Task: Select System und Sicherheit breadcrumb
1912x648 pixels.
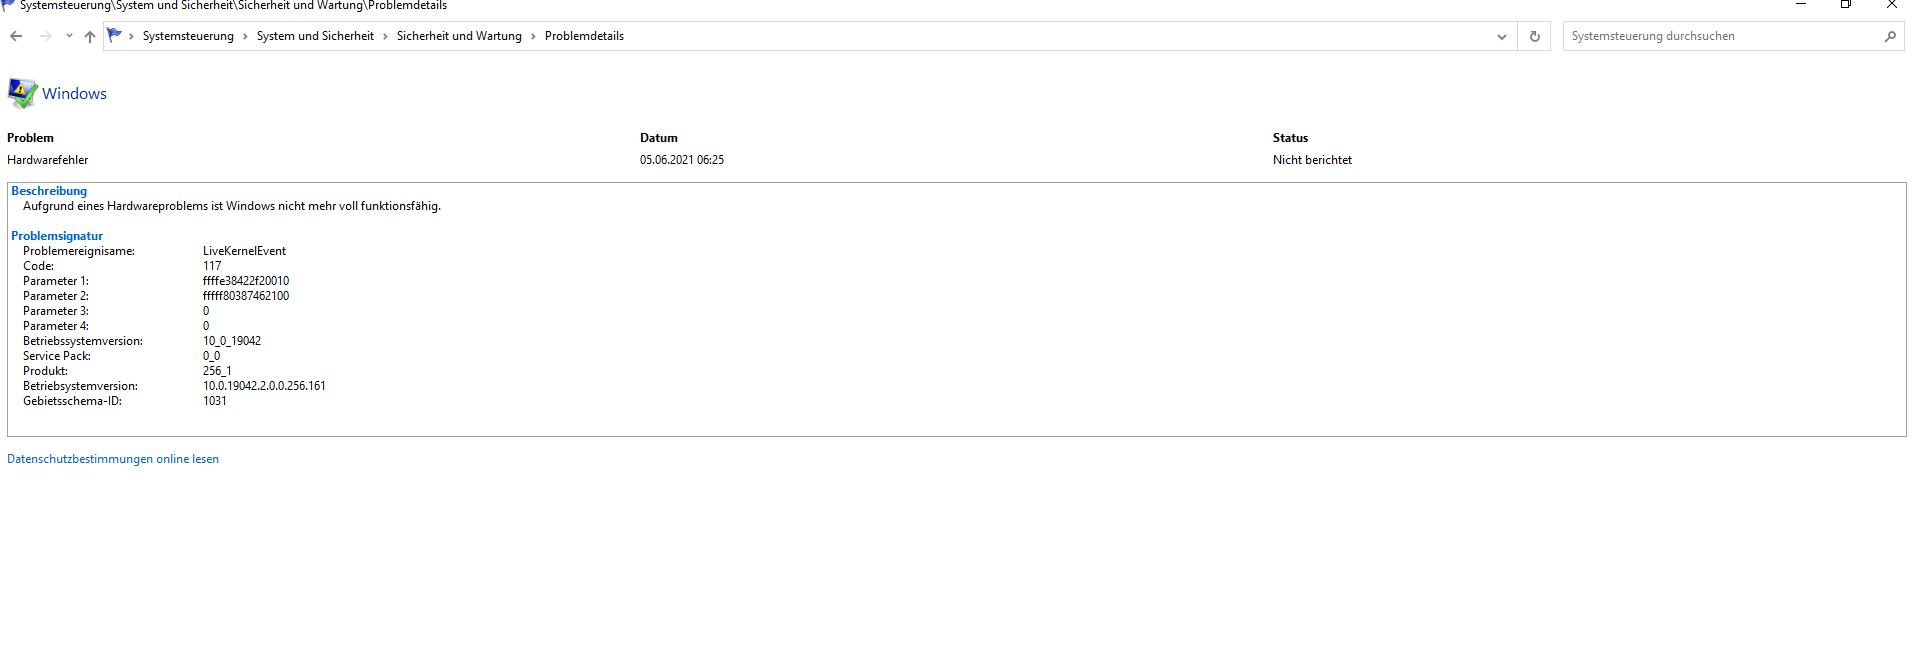Action: click(315, 36)
